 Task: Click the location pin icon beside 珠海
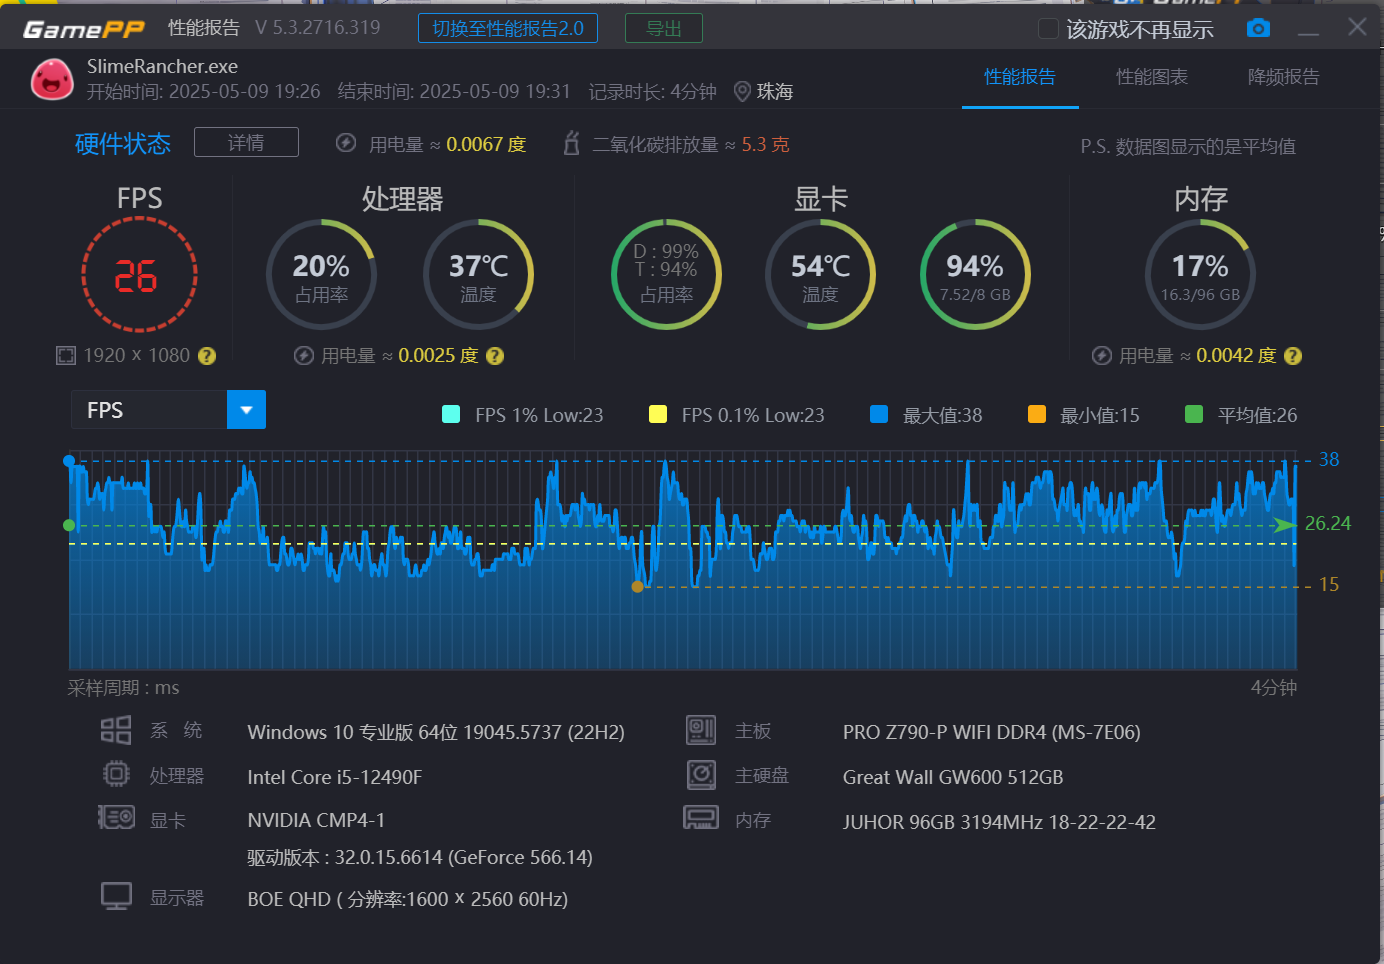(742, 92)
